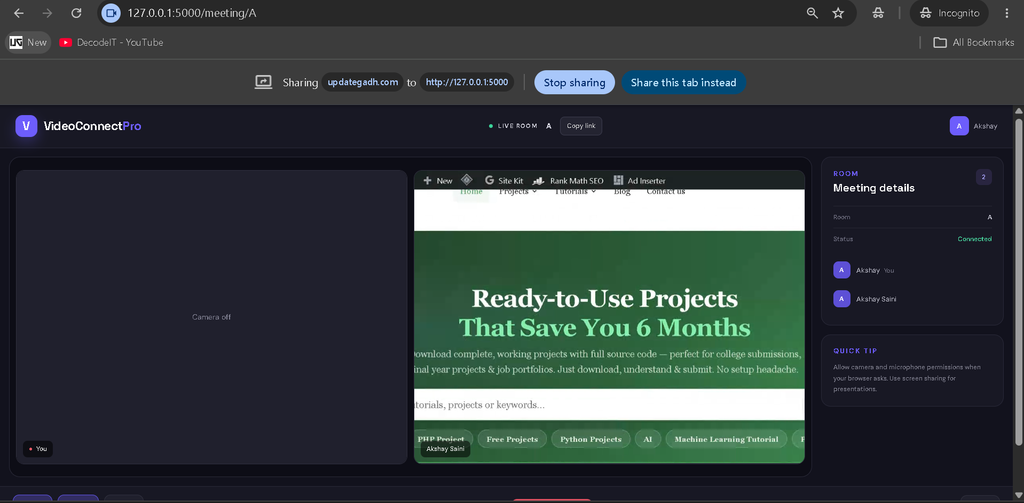Click the page vertical scrollbar
Image resolution: width=1024 pixels, height=503 pixels.
(x=1018, y=282)
